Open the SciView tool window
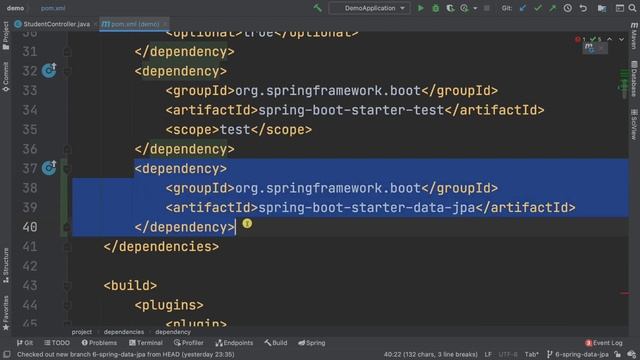The image size is (640, 360). (634, 124)
